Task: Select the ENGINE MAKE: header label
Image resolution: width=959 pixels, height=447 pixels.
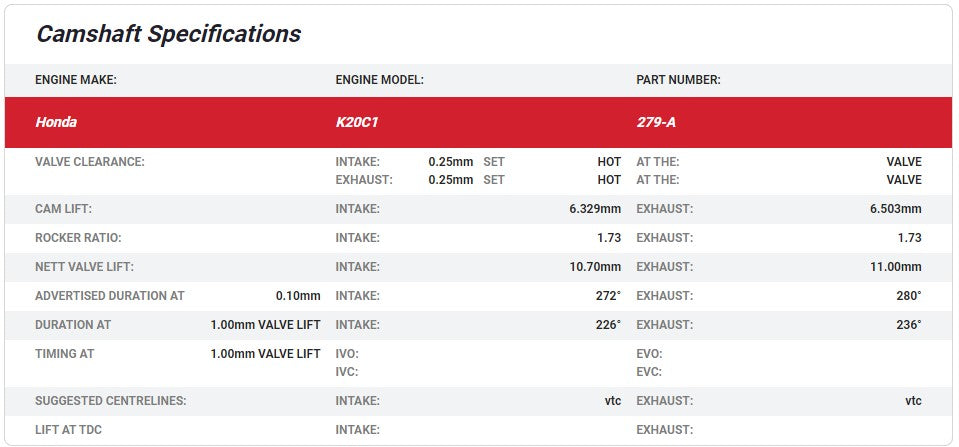Action: point(76,80)
